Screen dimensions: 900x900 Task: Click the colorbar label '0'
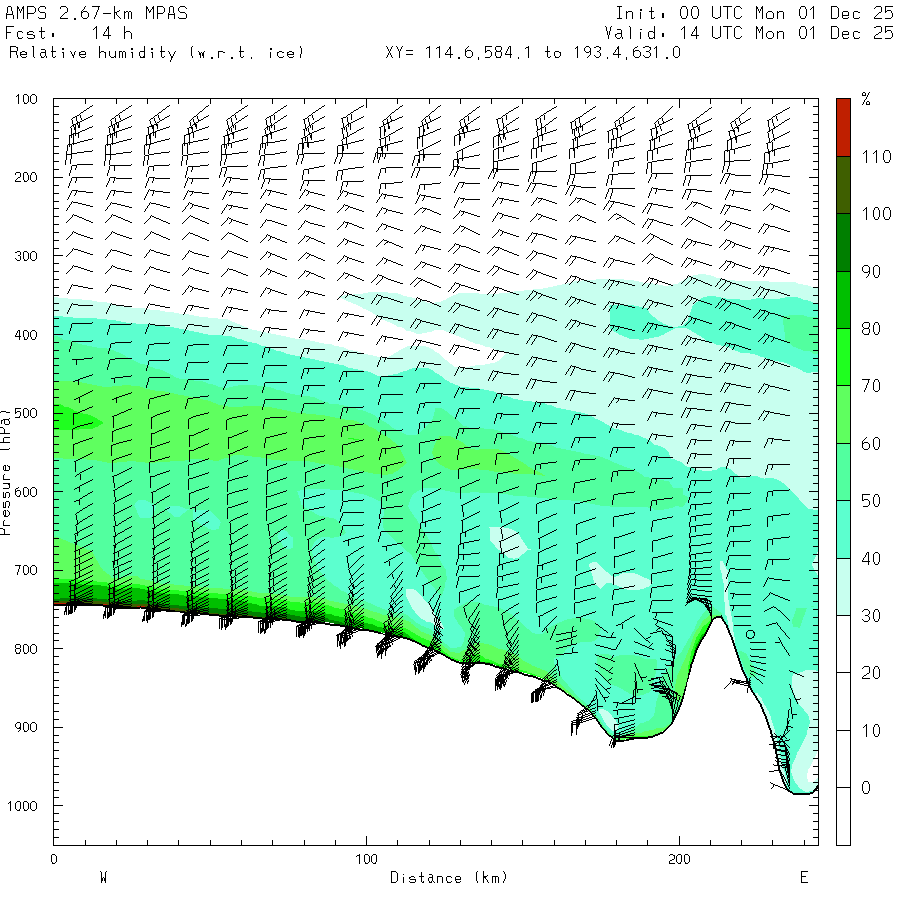tap(866, 788)
